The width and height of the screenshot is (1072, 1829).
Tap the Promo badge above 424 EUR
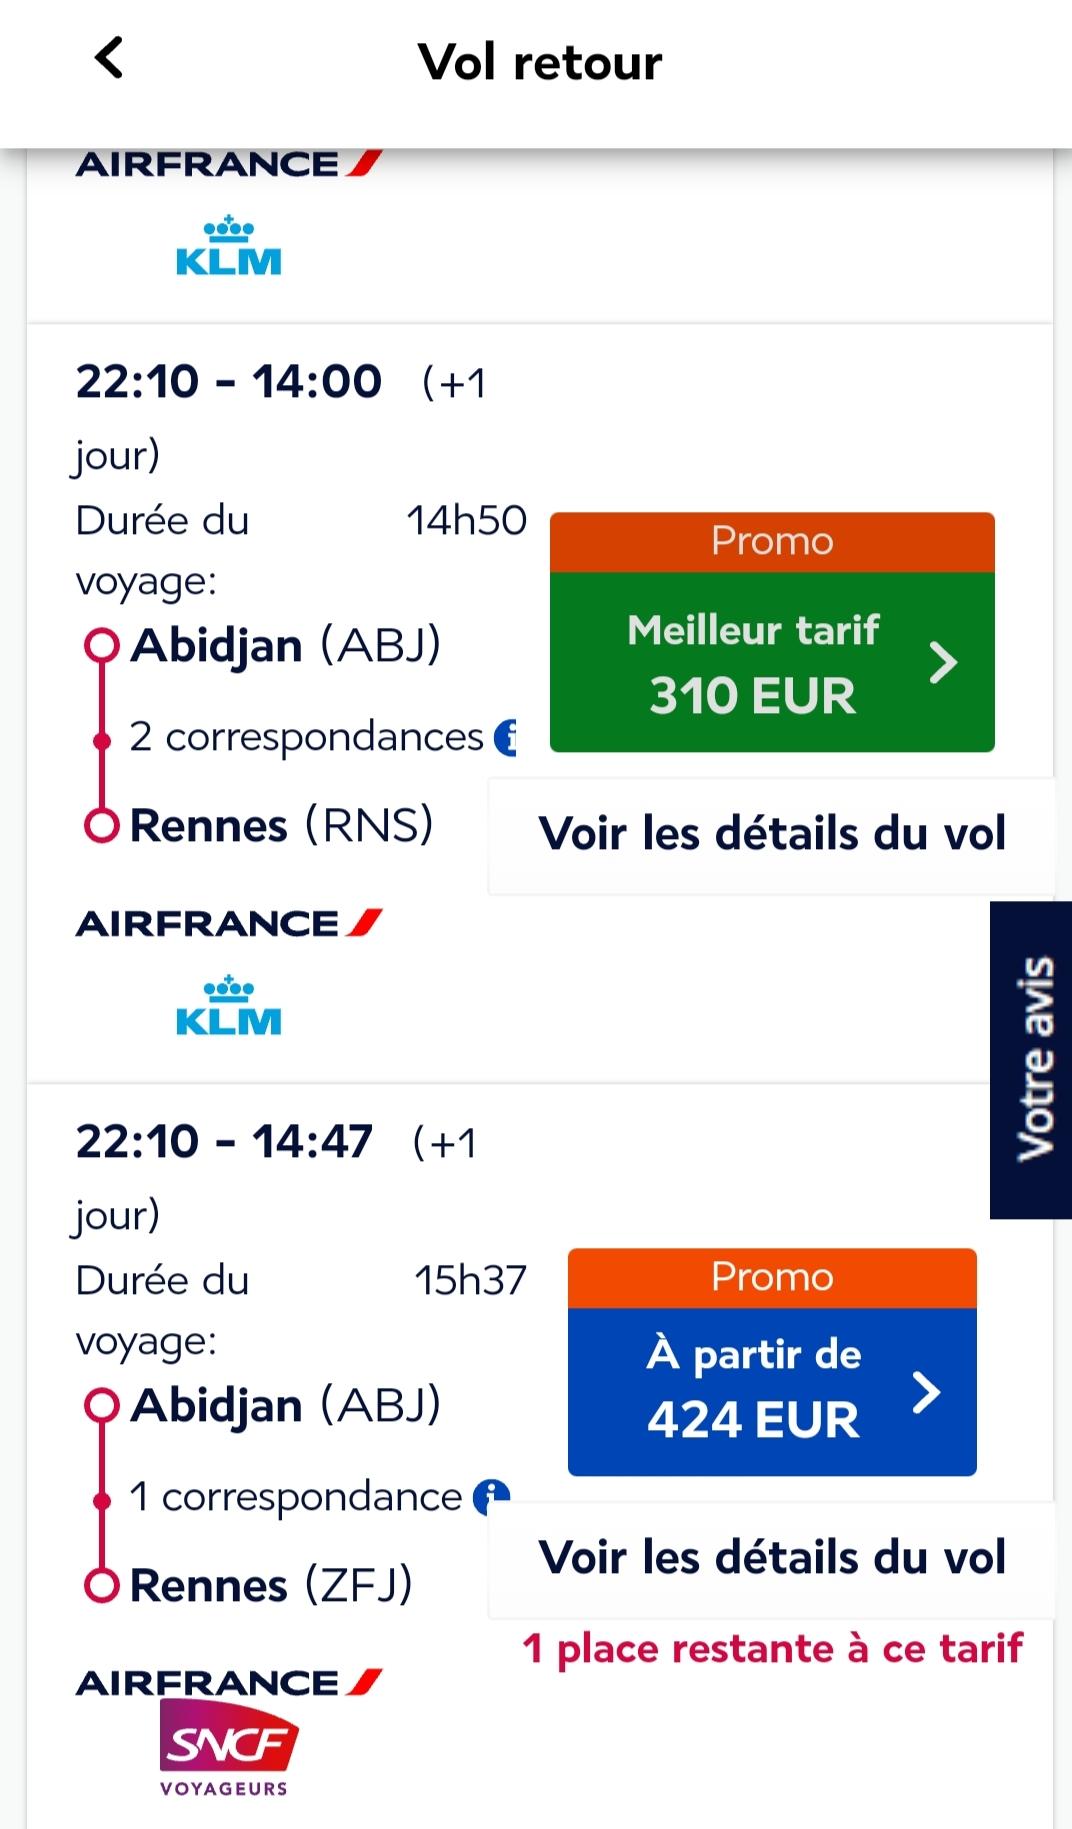coord(771,1278)
